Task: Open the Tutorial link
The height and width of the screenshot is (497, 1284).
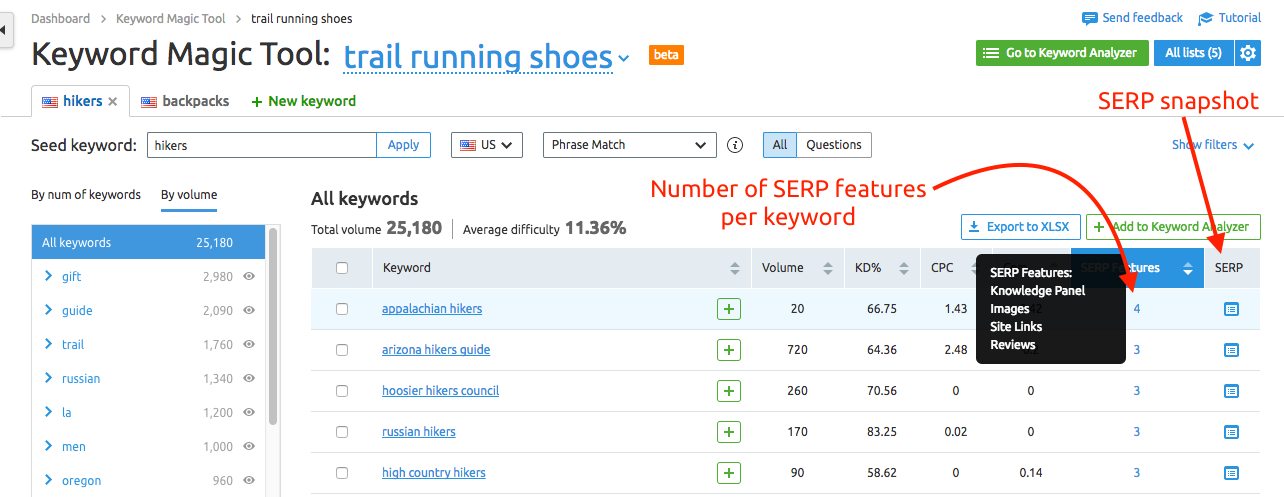Action: 1229,18
